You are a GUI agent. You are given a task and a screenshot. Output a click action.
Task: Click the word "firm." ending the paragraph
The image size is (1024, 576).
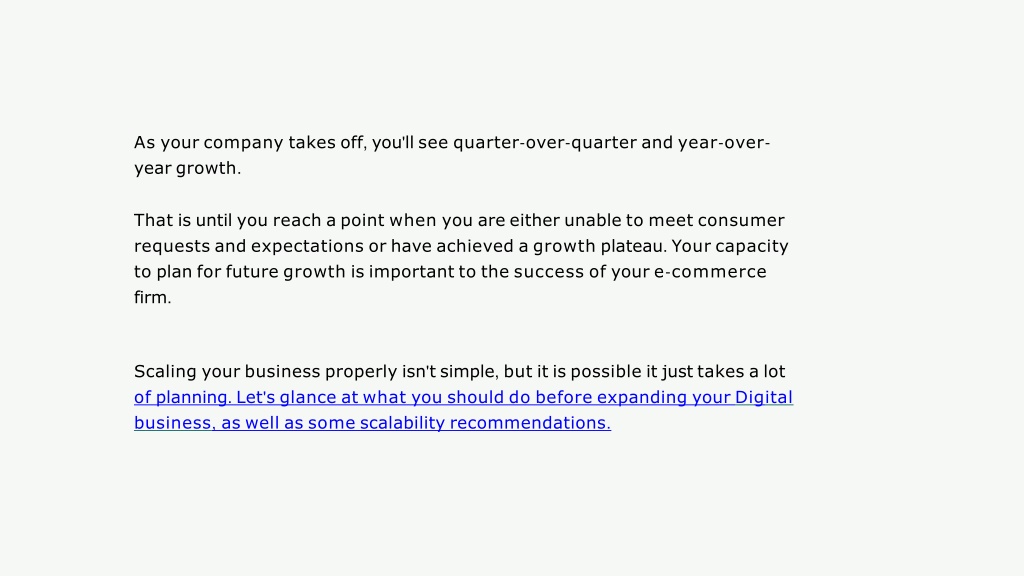(152, 297)
